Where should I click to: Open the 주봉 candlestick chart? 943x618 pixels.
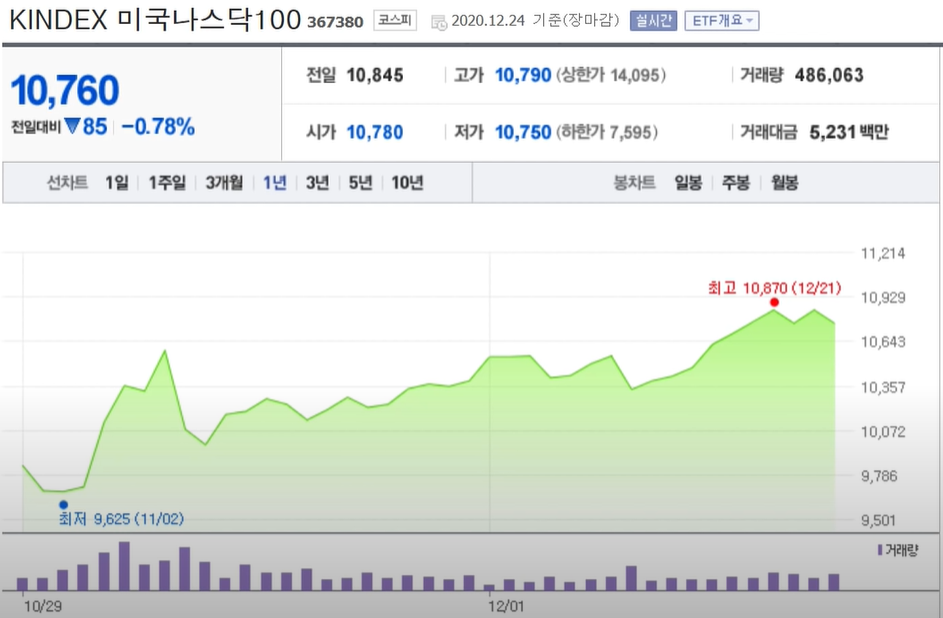(x=736, y=182)
